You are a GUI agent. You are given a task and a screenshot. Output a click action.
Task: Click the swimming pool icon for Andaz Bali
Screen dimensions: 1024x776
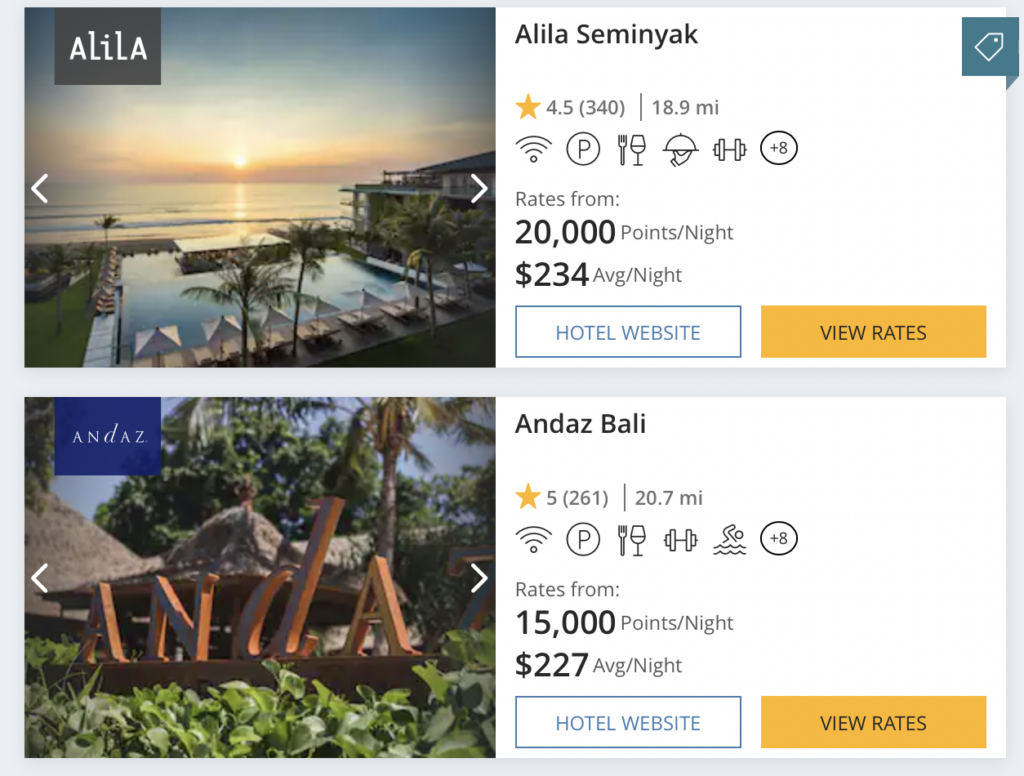coord(730,539)
